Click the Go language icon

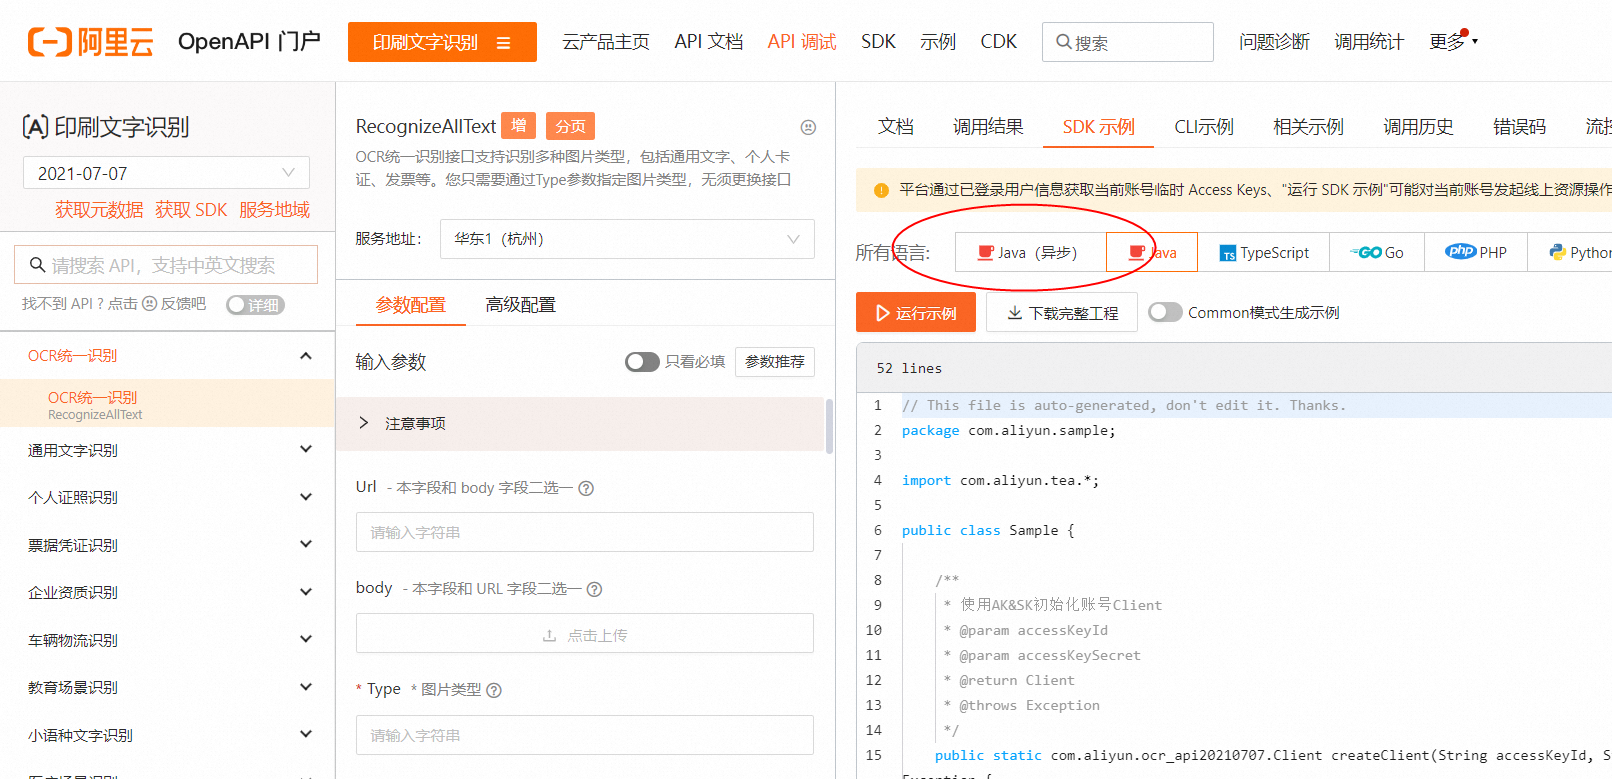1365,252
